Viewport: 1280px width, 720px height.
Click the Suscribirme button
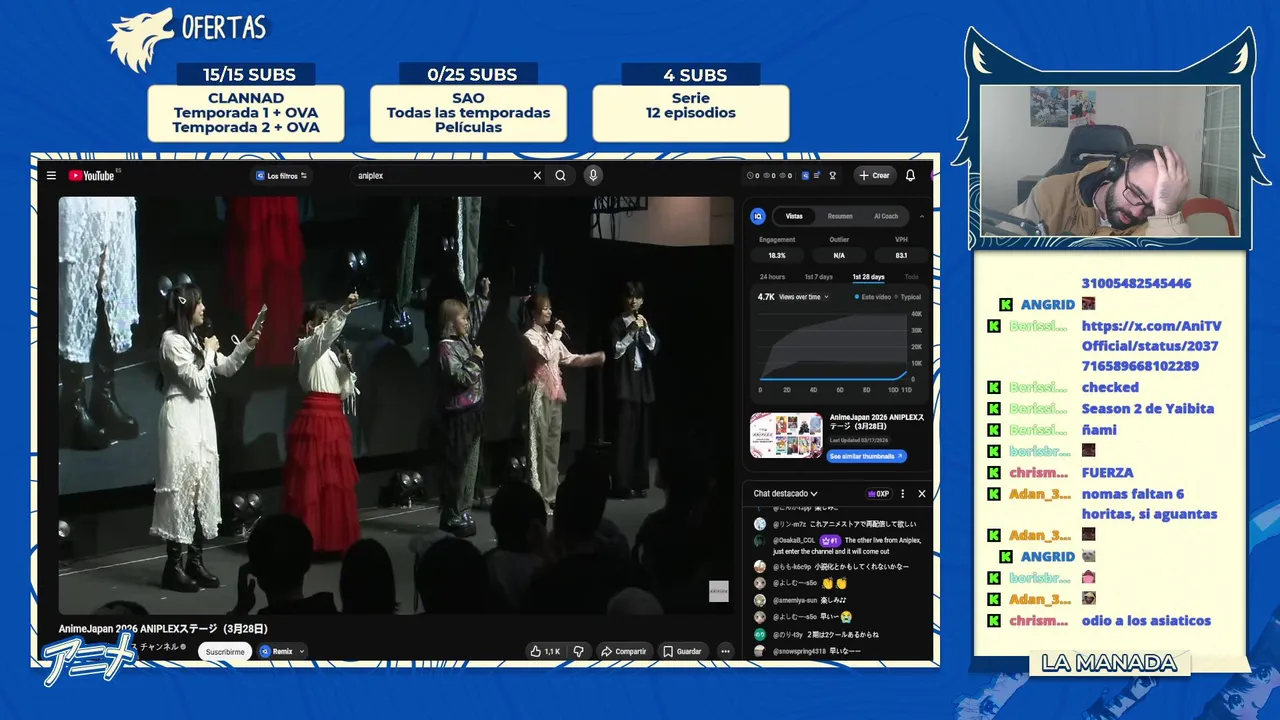(x=224, y=651)
